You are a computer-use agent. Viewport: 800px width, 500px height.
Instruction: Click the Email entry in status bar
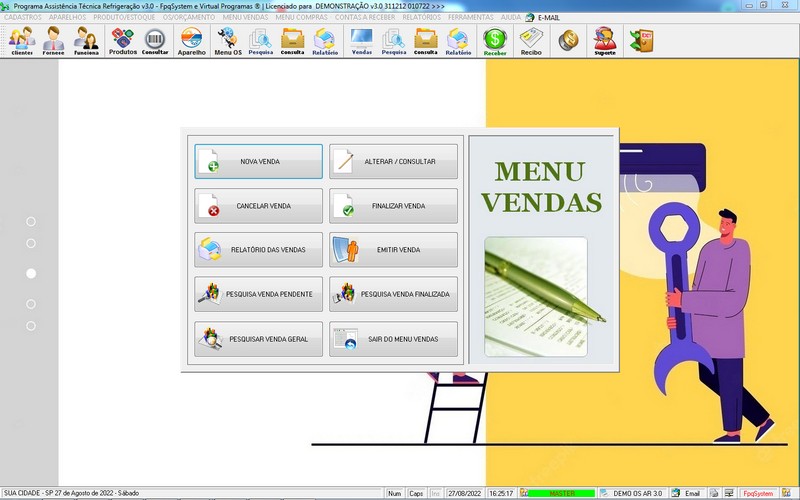(x=686, y=493)
